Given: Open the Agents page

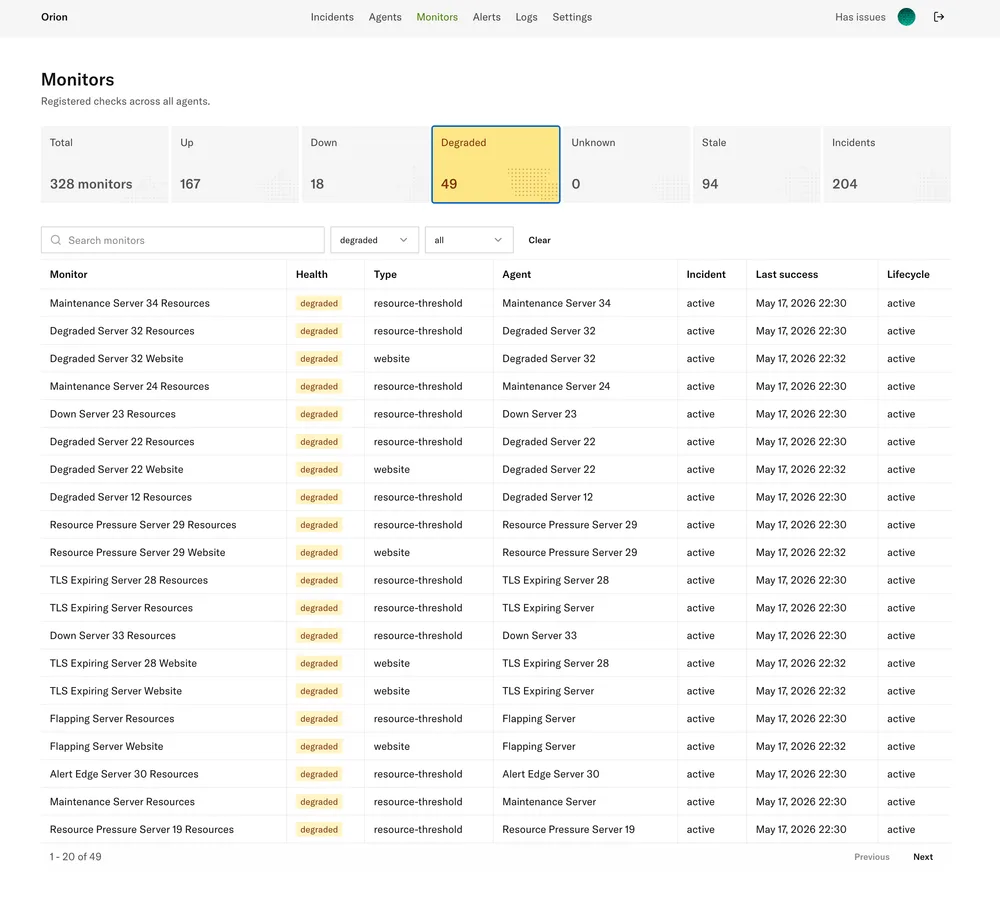Looking at the screenshot, I should 385,17.
